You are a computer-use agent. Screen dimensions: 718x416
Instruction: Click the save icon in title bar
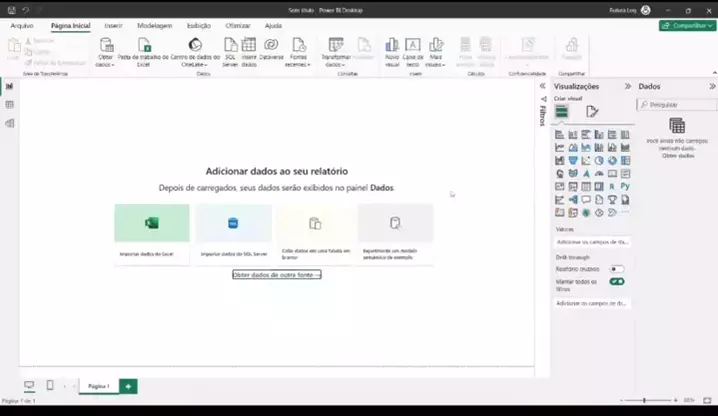(11, 10)
